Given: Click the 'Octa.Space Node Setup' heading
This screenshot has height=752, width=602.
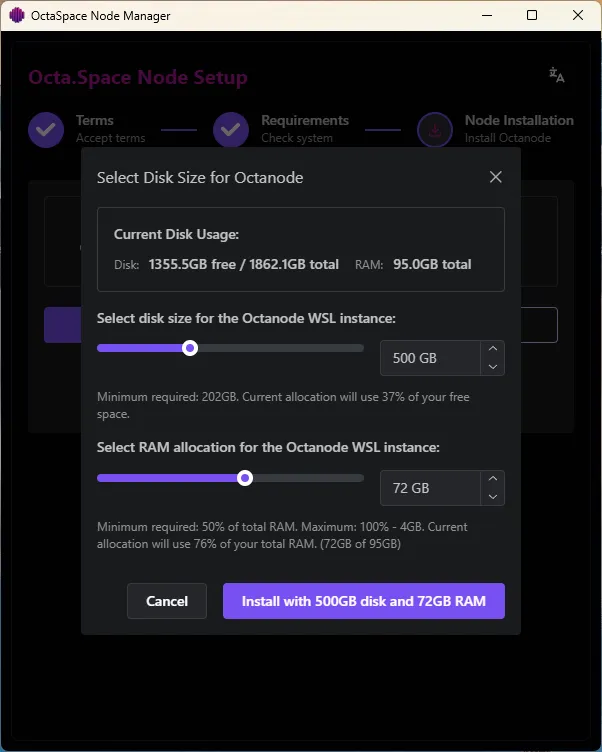Looking at the screenshot, I should [x=138, y=78].
